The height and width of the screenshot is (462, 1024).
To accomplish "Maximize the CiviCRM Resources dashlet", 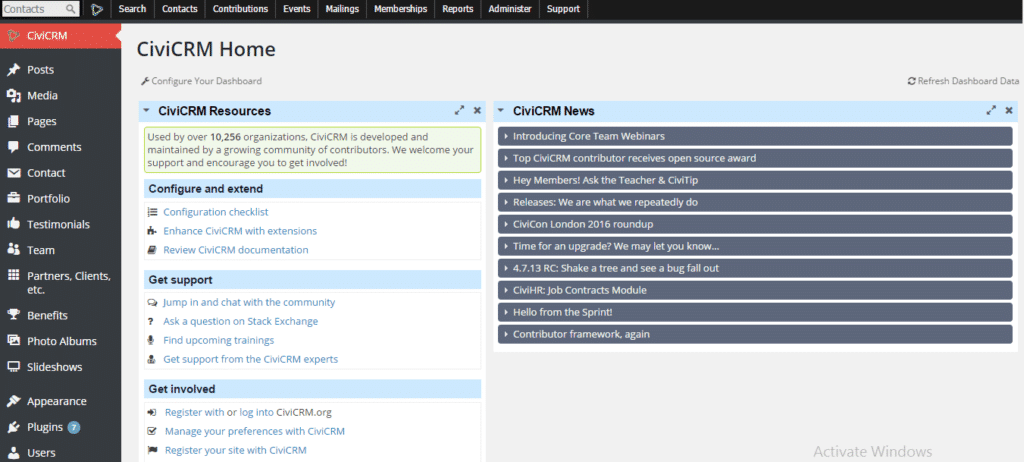I will 460,110.
